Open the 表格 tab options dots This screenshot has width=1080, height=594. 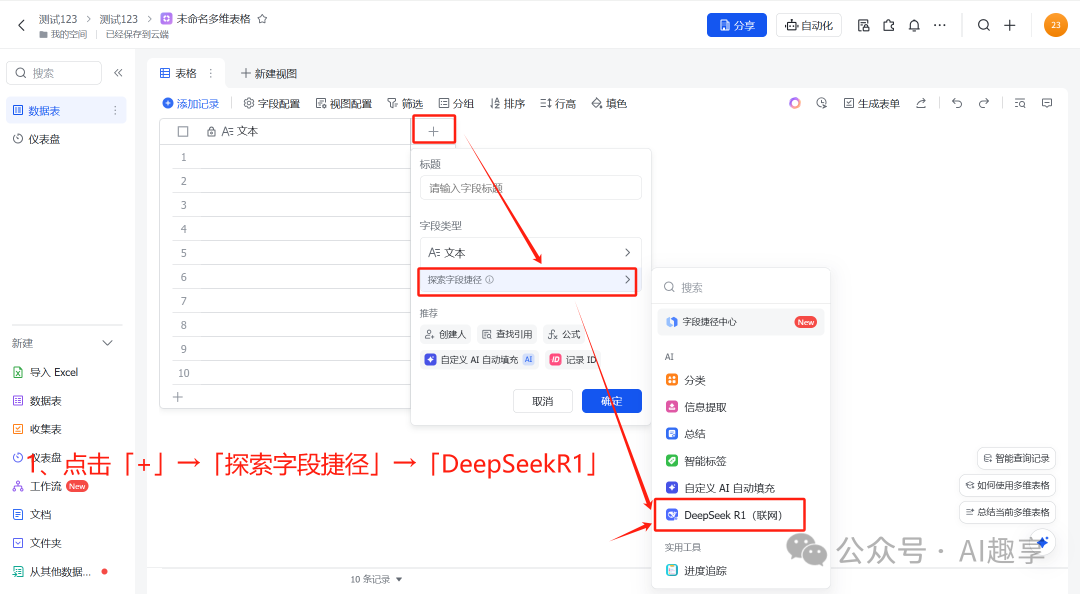(x=211, y=73)
